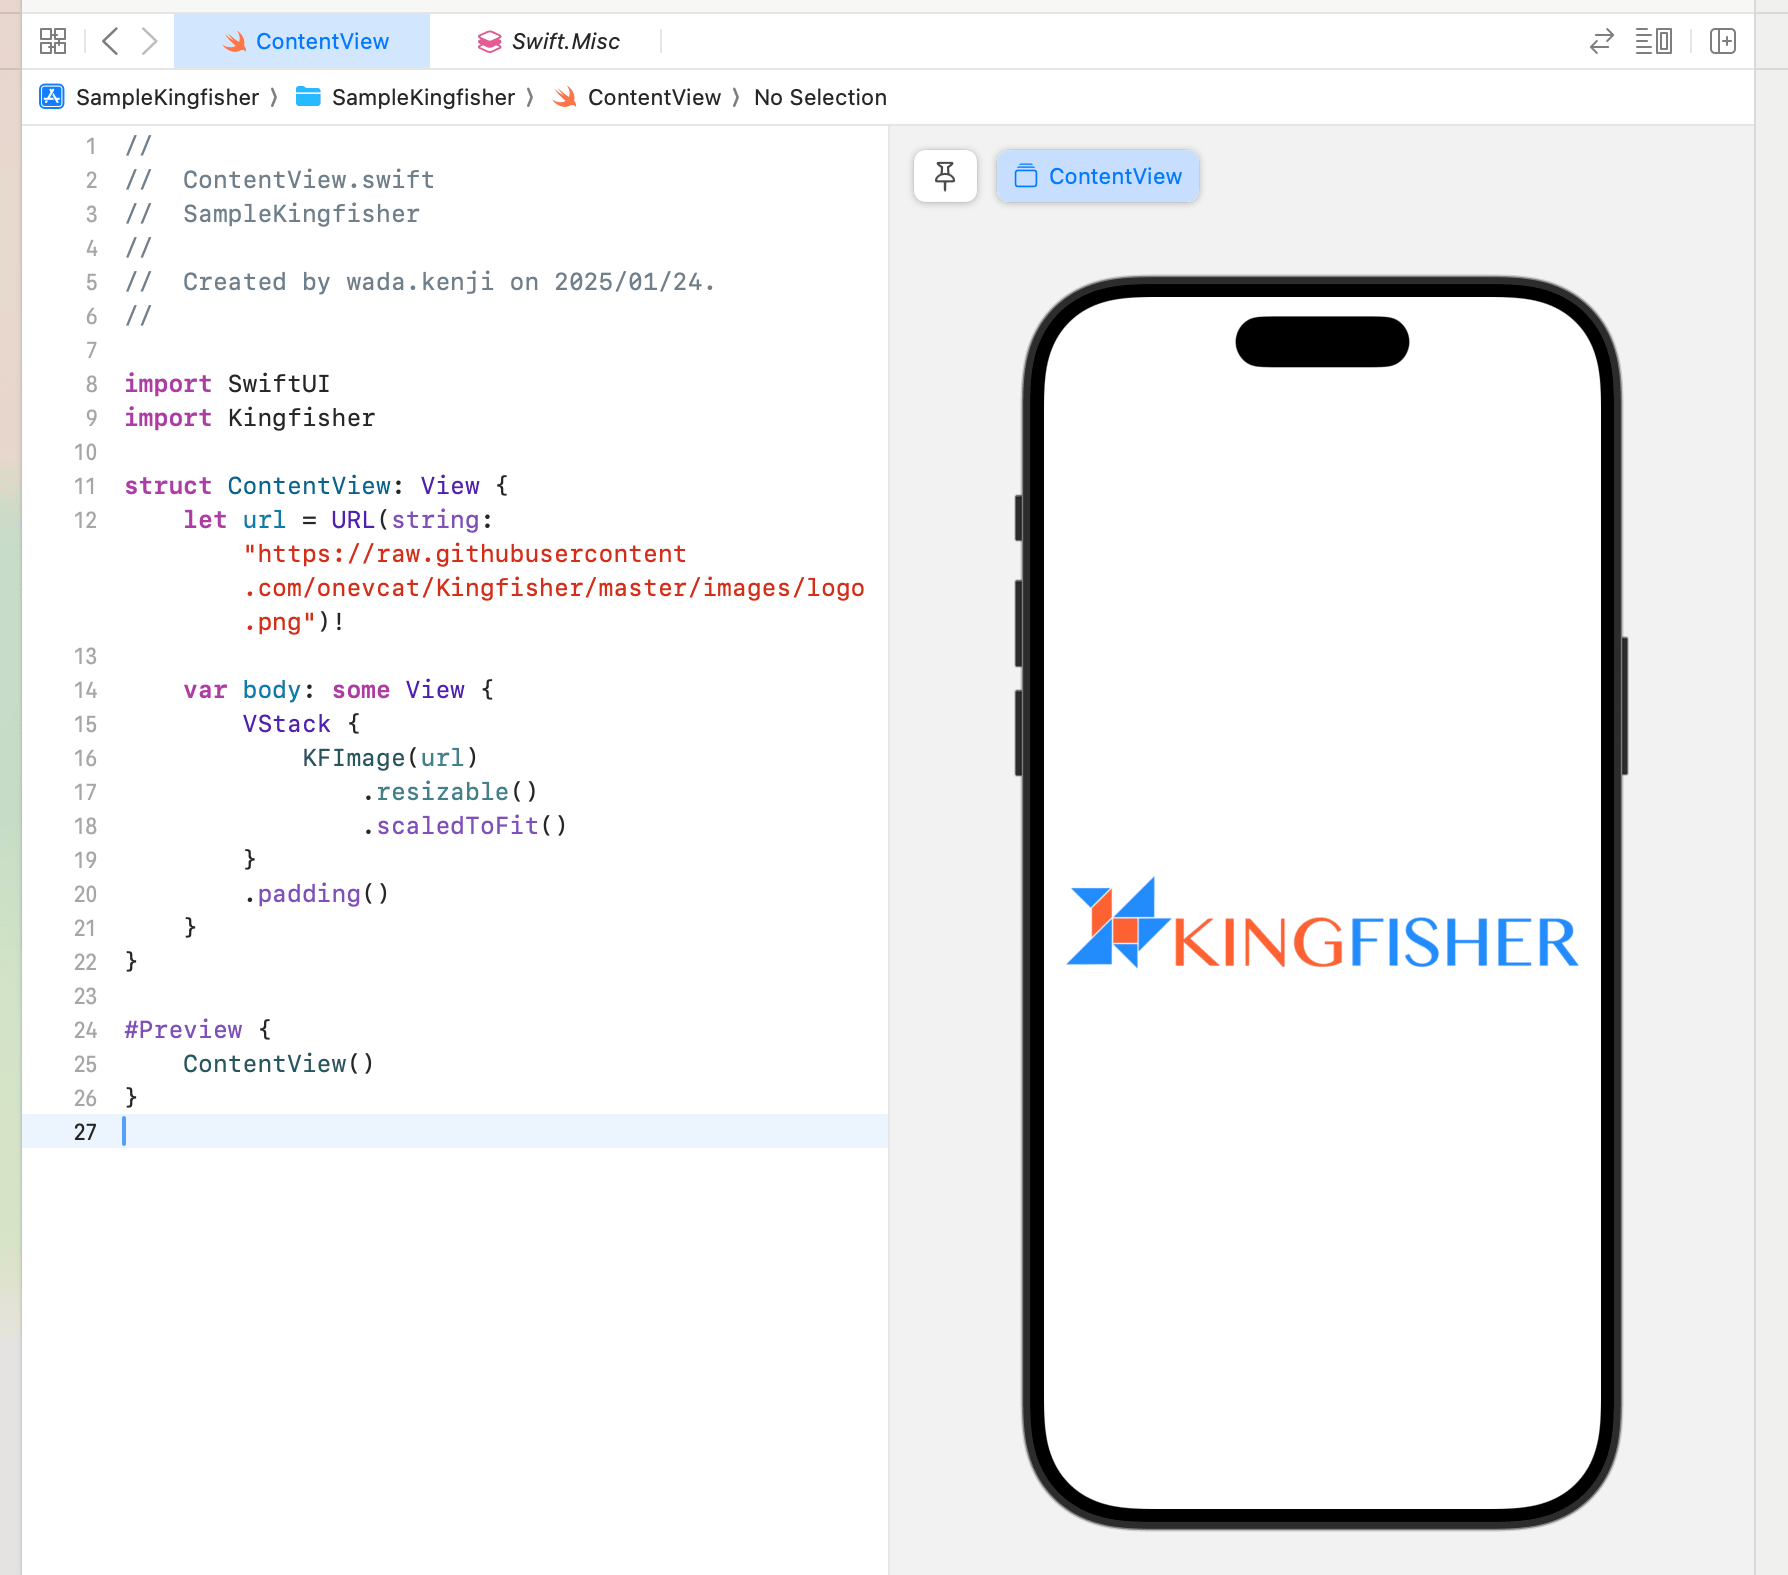The height and width of the screenshot is (1575, 1788).
Task: Open the No Selection symbol breadcrumb
Action: pyautogui.click(x=820, y=97)
